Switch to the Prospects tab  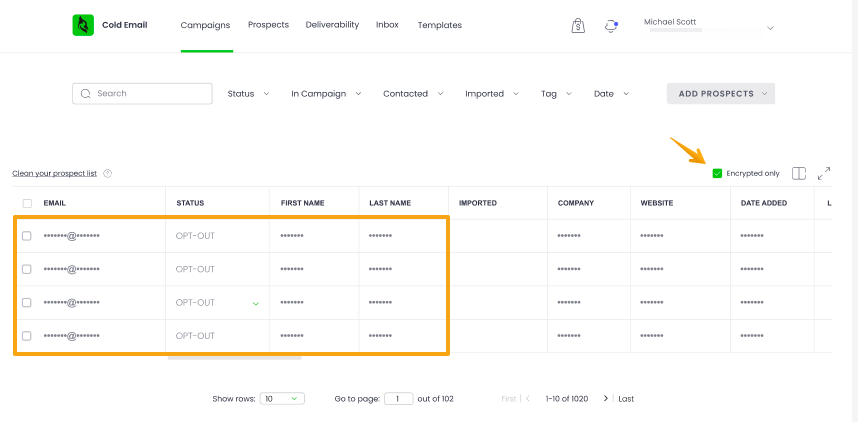click(268, 25)
